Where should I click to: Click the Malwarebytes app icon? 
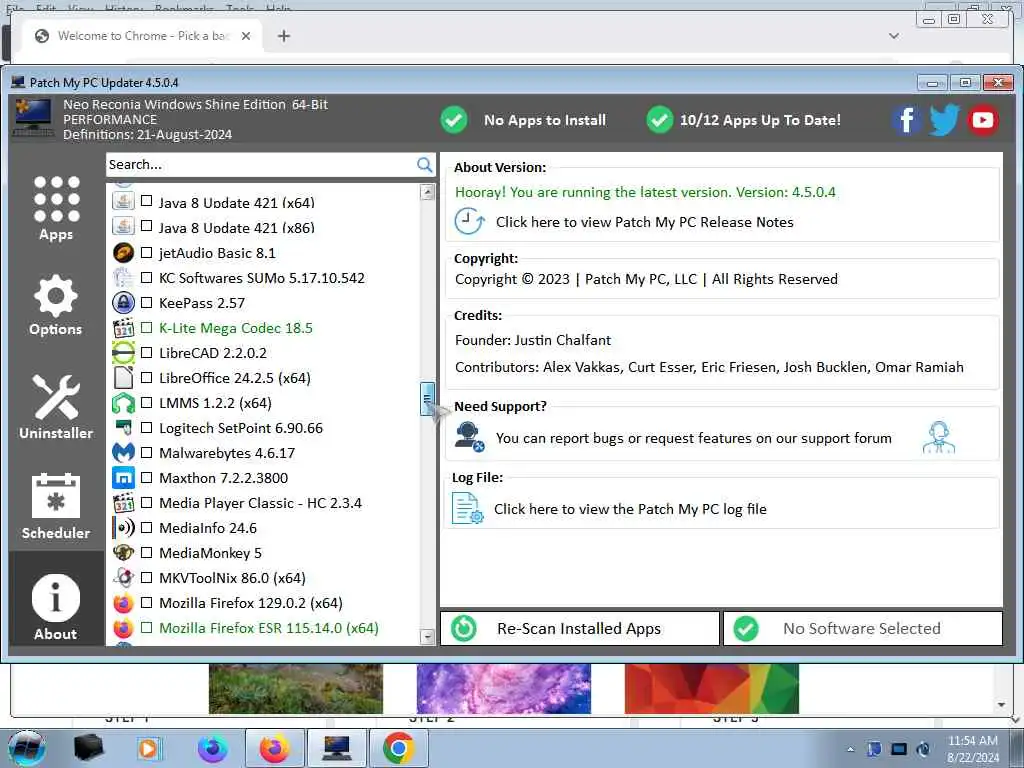click(x=123, y=453)
